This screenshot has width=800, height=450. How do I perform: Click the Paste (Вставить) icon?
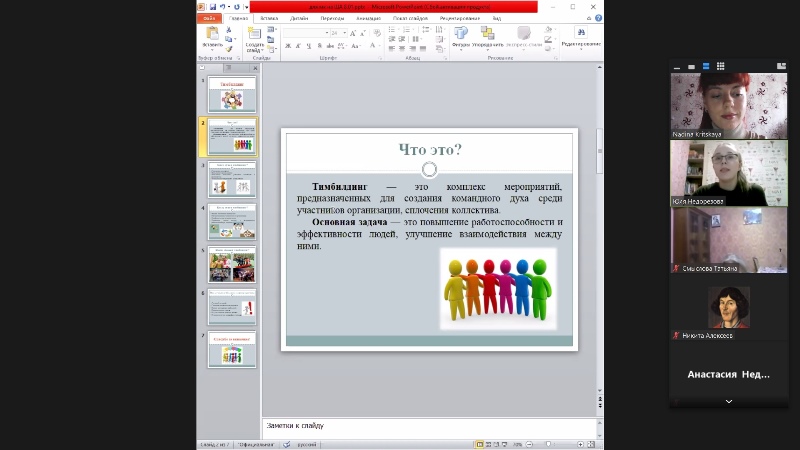[212, 36]
